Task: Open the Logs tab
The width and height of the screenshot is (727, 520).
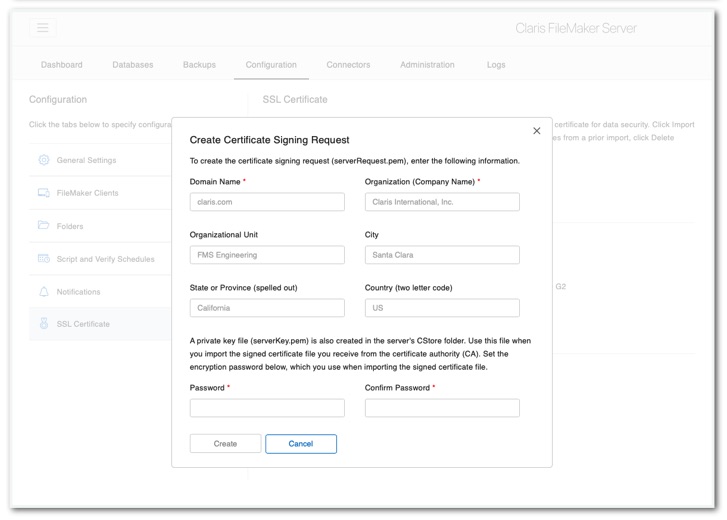Action: tap(496, 65)
